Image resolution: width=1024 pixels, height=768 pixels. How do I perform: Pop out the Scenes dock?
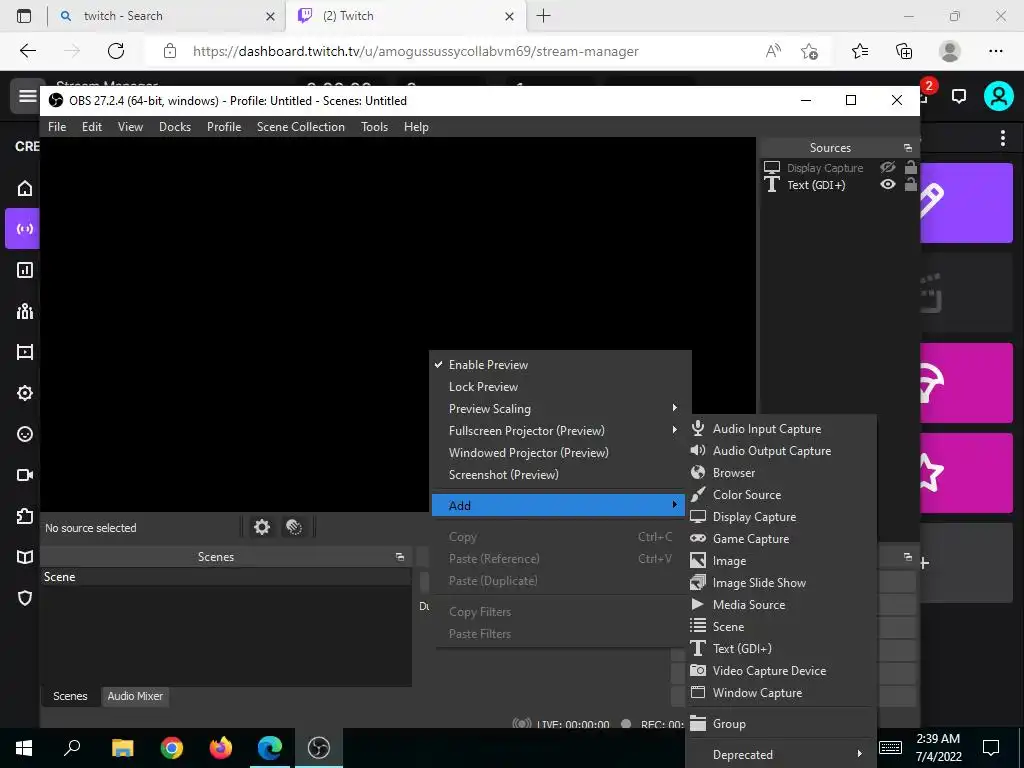coord(400,557)
